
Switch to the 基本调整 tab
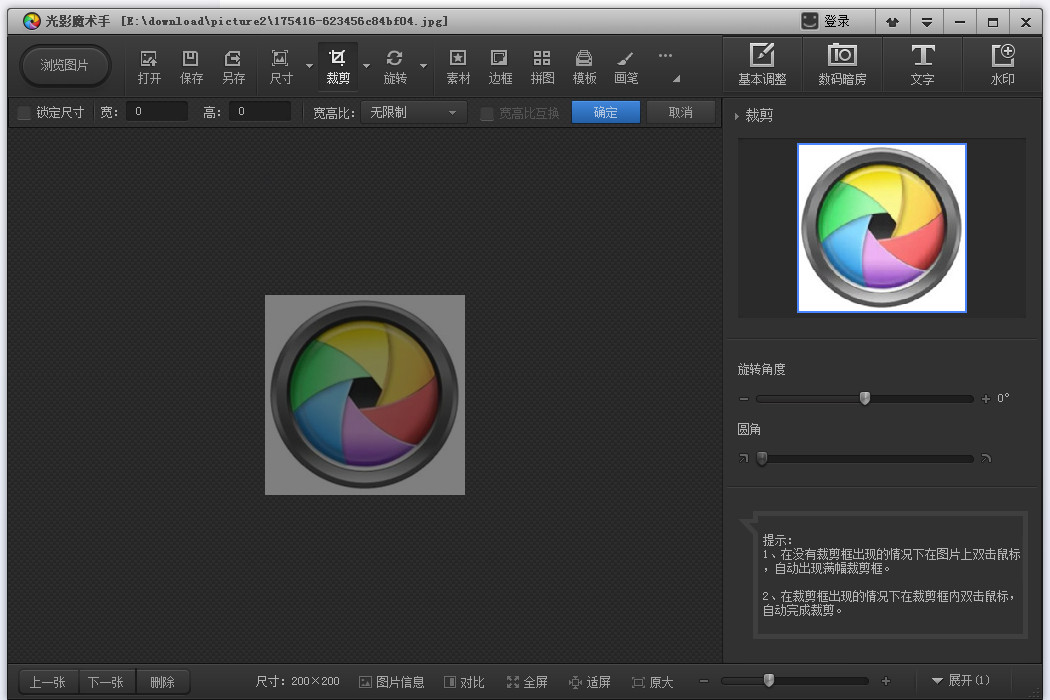coord(762,64)
